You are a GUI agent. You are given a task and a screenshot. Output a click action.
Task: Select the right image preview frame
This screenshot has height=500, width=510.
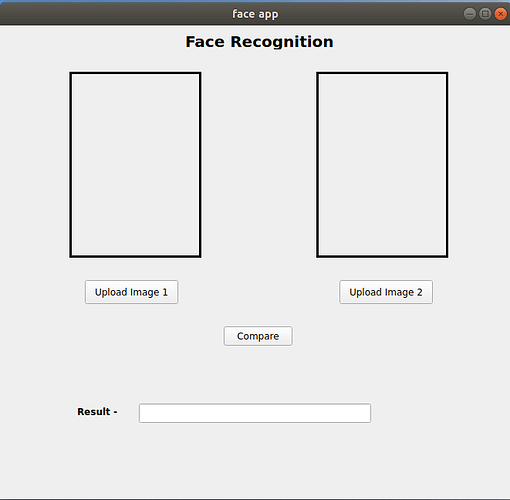(x=382, y=165)
